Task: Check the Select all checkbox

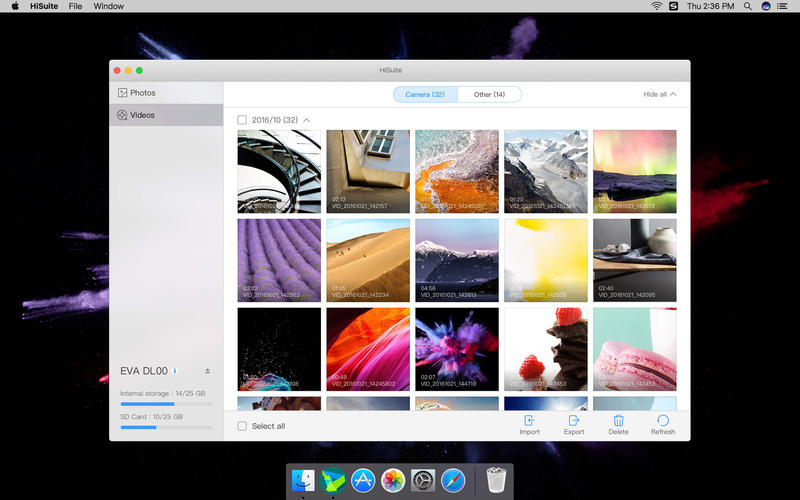Action: pyautogui.click(x=242, y=426)
